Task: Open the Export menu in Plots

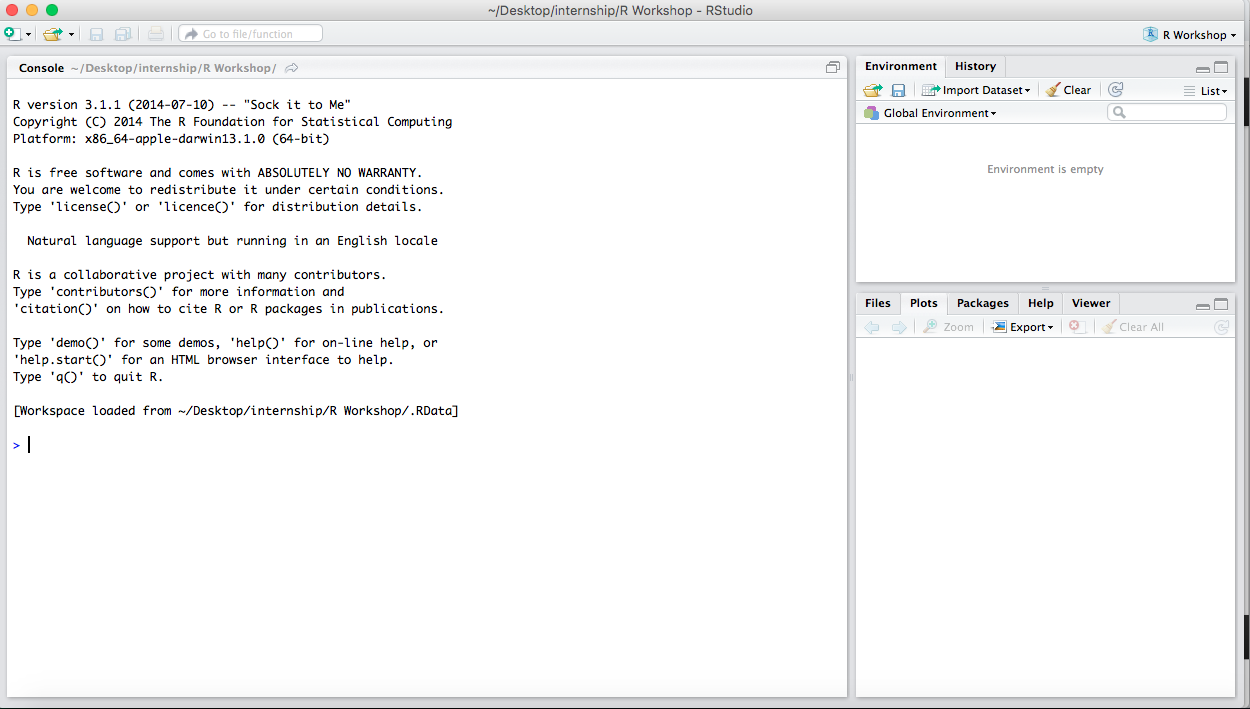Action: point(1022,327)
